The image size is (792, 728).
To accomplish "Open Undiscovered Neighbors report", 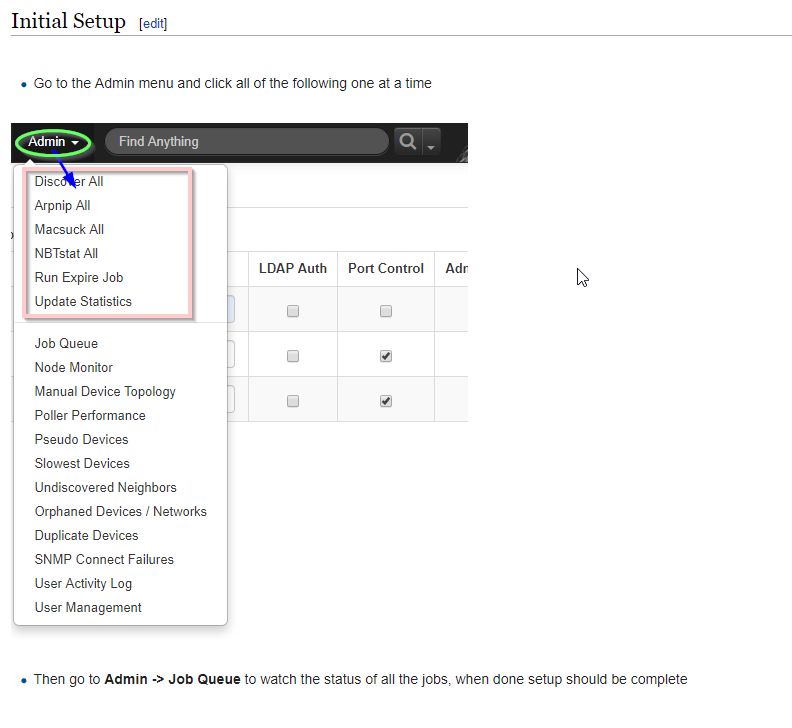I will (106, 488).
